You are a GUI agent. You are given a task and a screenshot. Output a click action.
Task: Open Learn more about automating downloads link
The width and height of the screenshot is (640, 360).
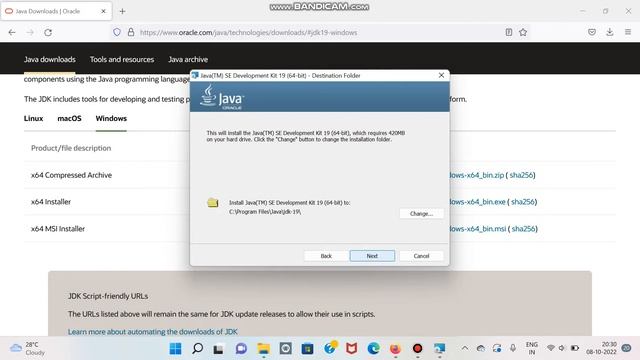(x=153, y=331)
